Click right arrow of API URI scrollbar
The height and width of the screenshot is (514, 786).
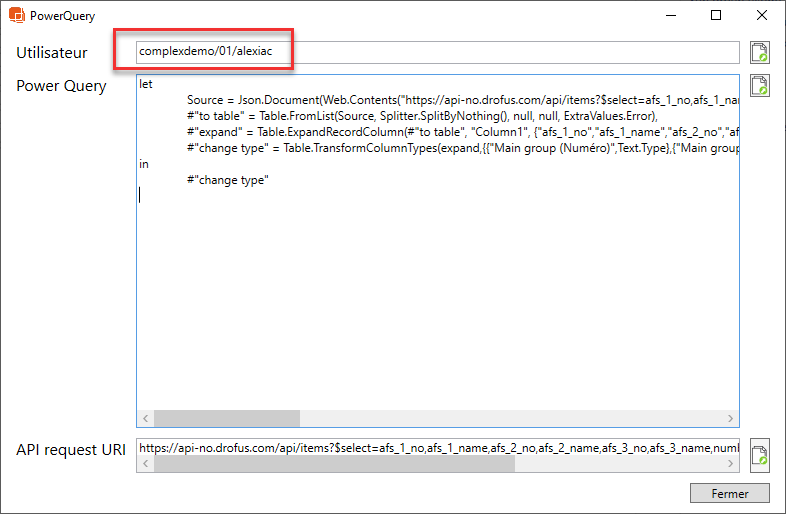pyautogui.click(x=733, y=465)
